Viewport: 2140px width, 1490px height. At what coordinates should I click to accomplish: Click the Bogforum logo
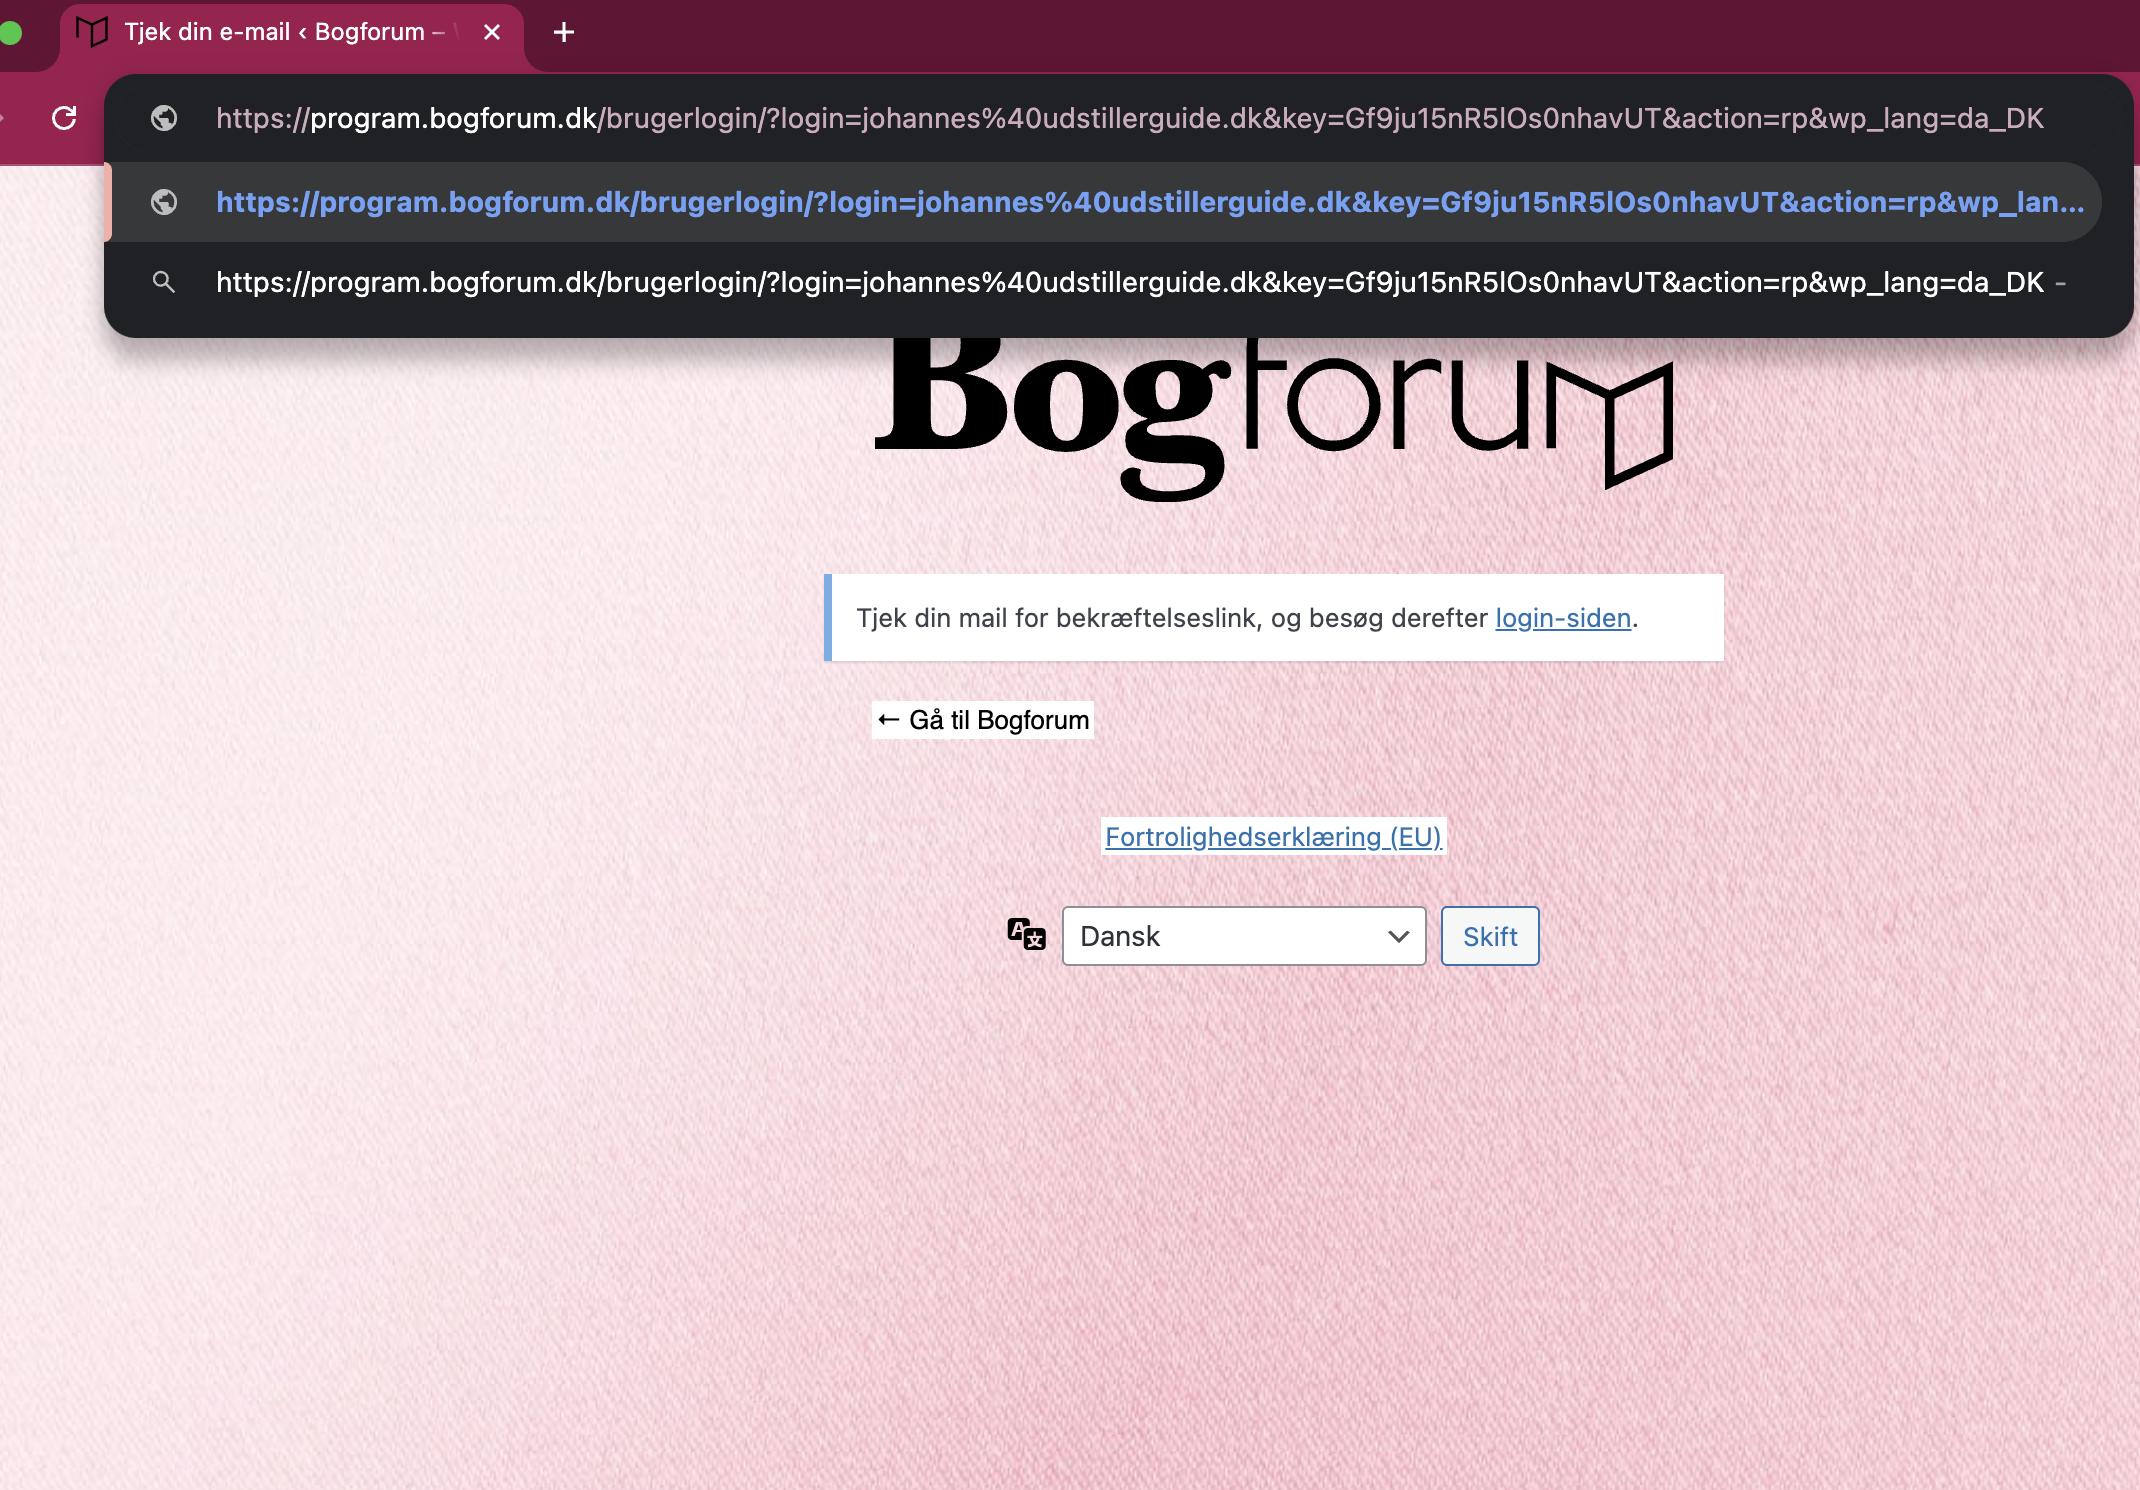pyautogui.click(x=1273, y=420)
